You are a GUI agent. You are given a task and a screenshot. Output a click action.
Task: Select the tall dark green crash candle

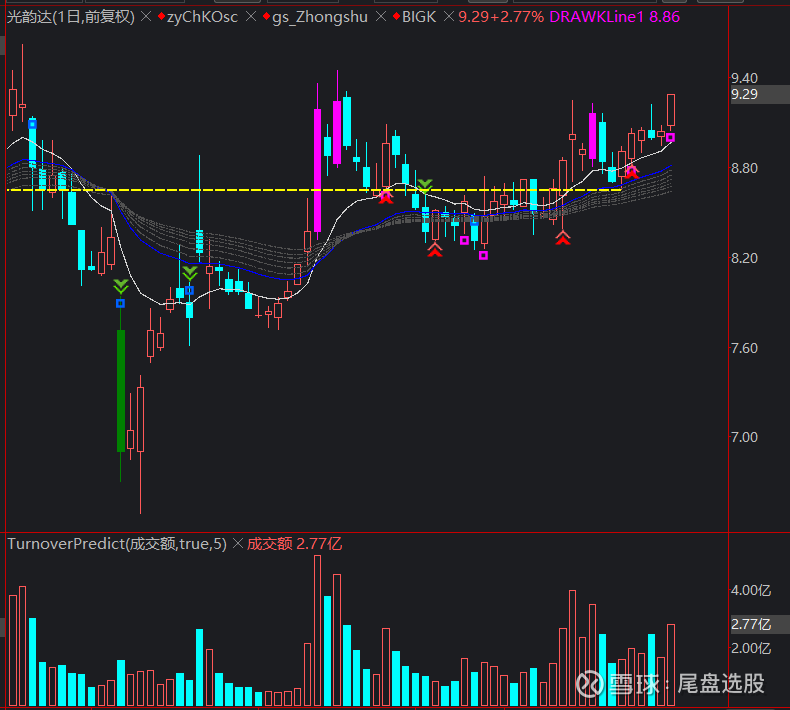click(121, 391)
